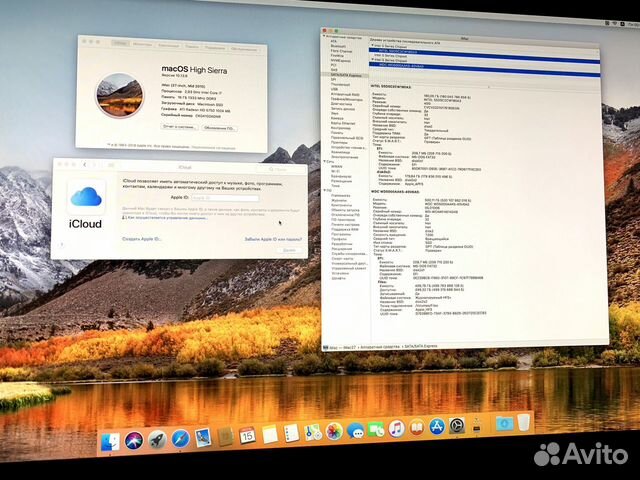
Task: Select ATA in System Information sidebar
Action: (x=333, y=41)
